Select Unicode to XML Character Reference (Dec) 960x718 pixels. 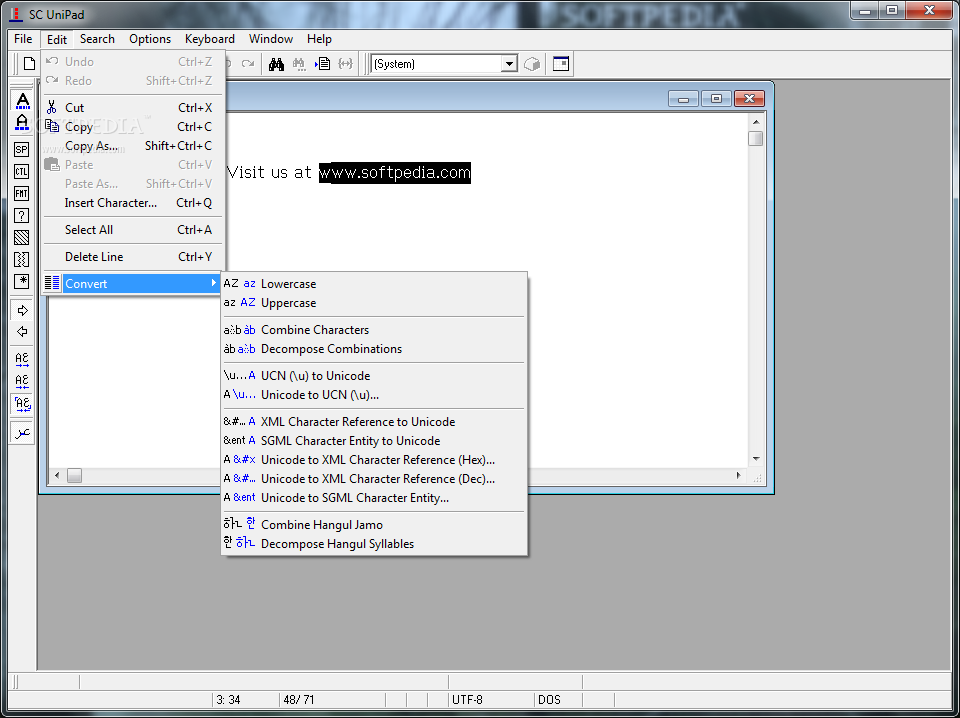pyautogui.click(x=373, y=479)
